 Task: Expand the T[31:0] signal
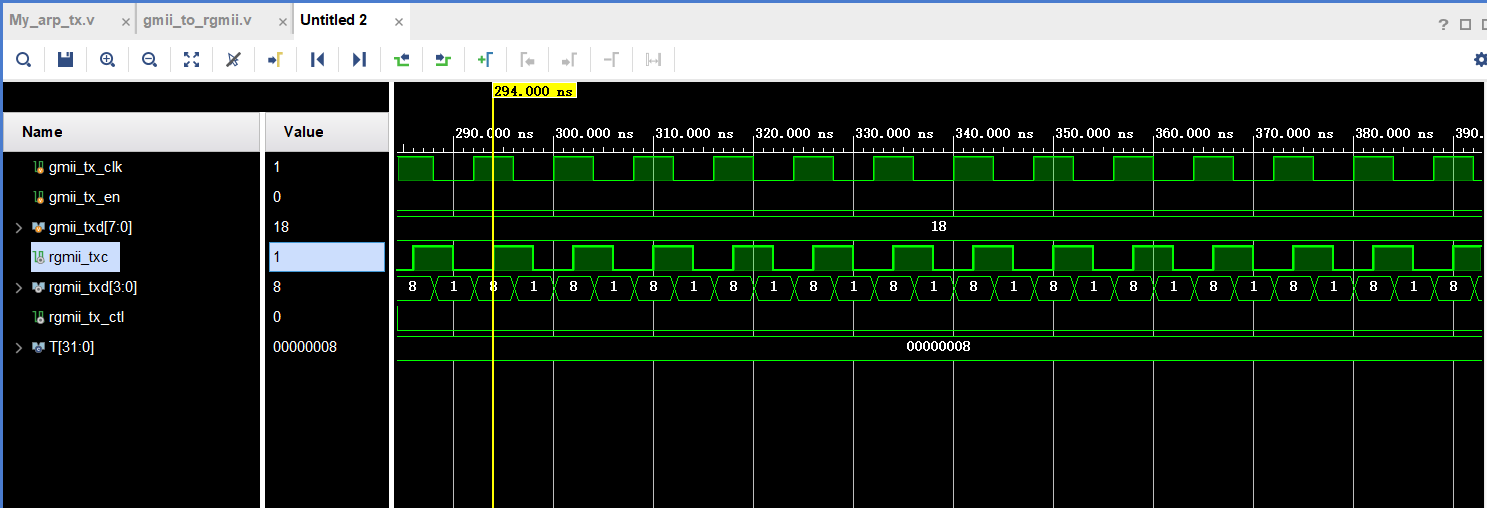[x=18, y=348]
